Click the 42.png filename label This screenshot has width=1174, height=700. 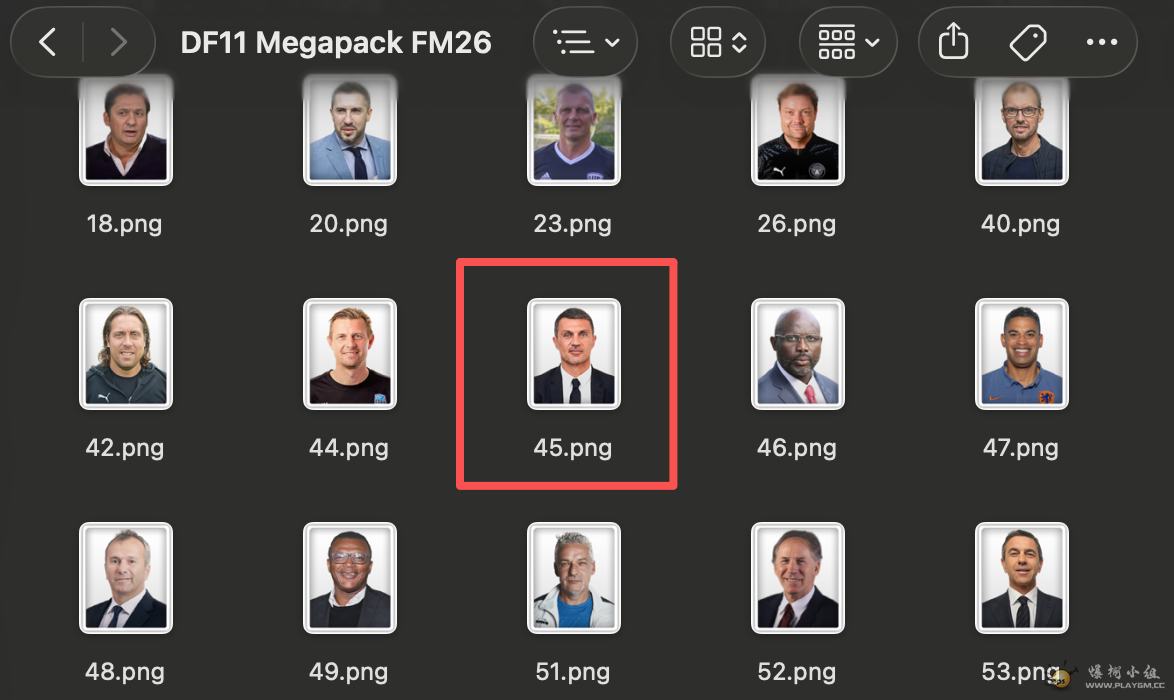point(125,447)
